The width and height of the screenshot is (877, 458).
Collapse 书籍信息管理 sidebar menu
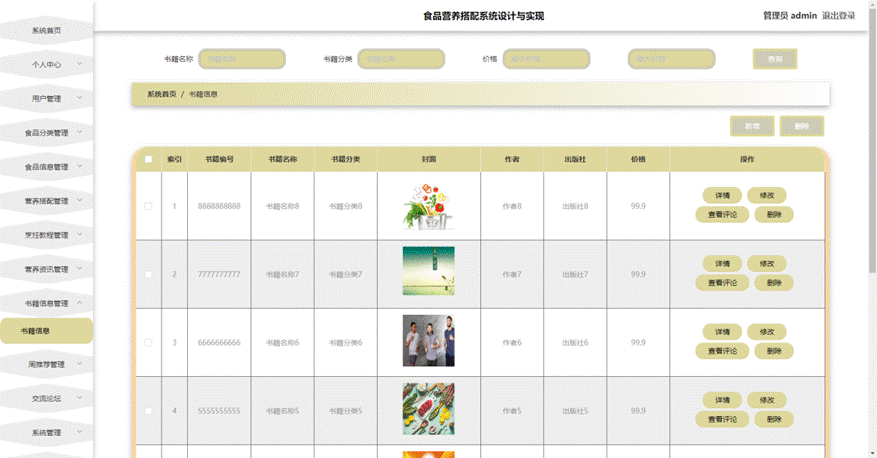click(46, 304)
